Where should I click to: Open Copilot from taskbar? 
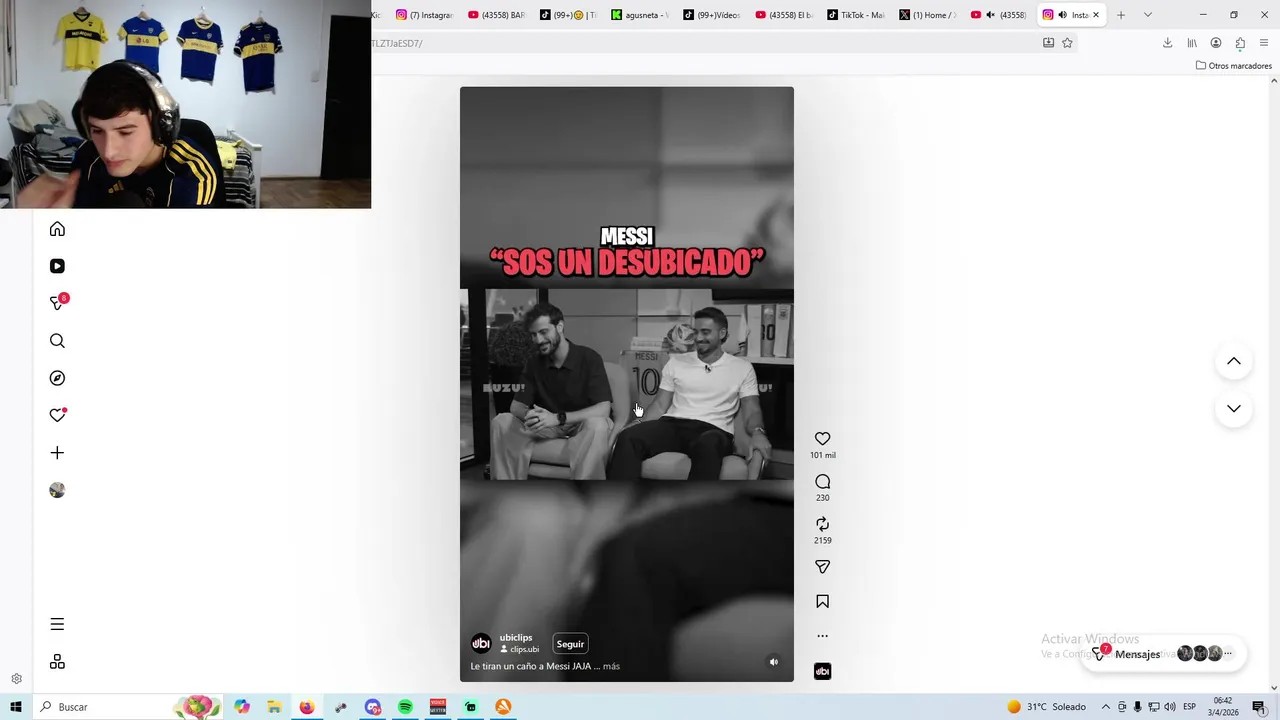point(242,707)
